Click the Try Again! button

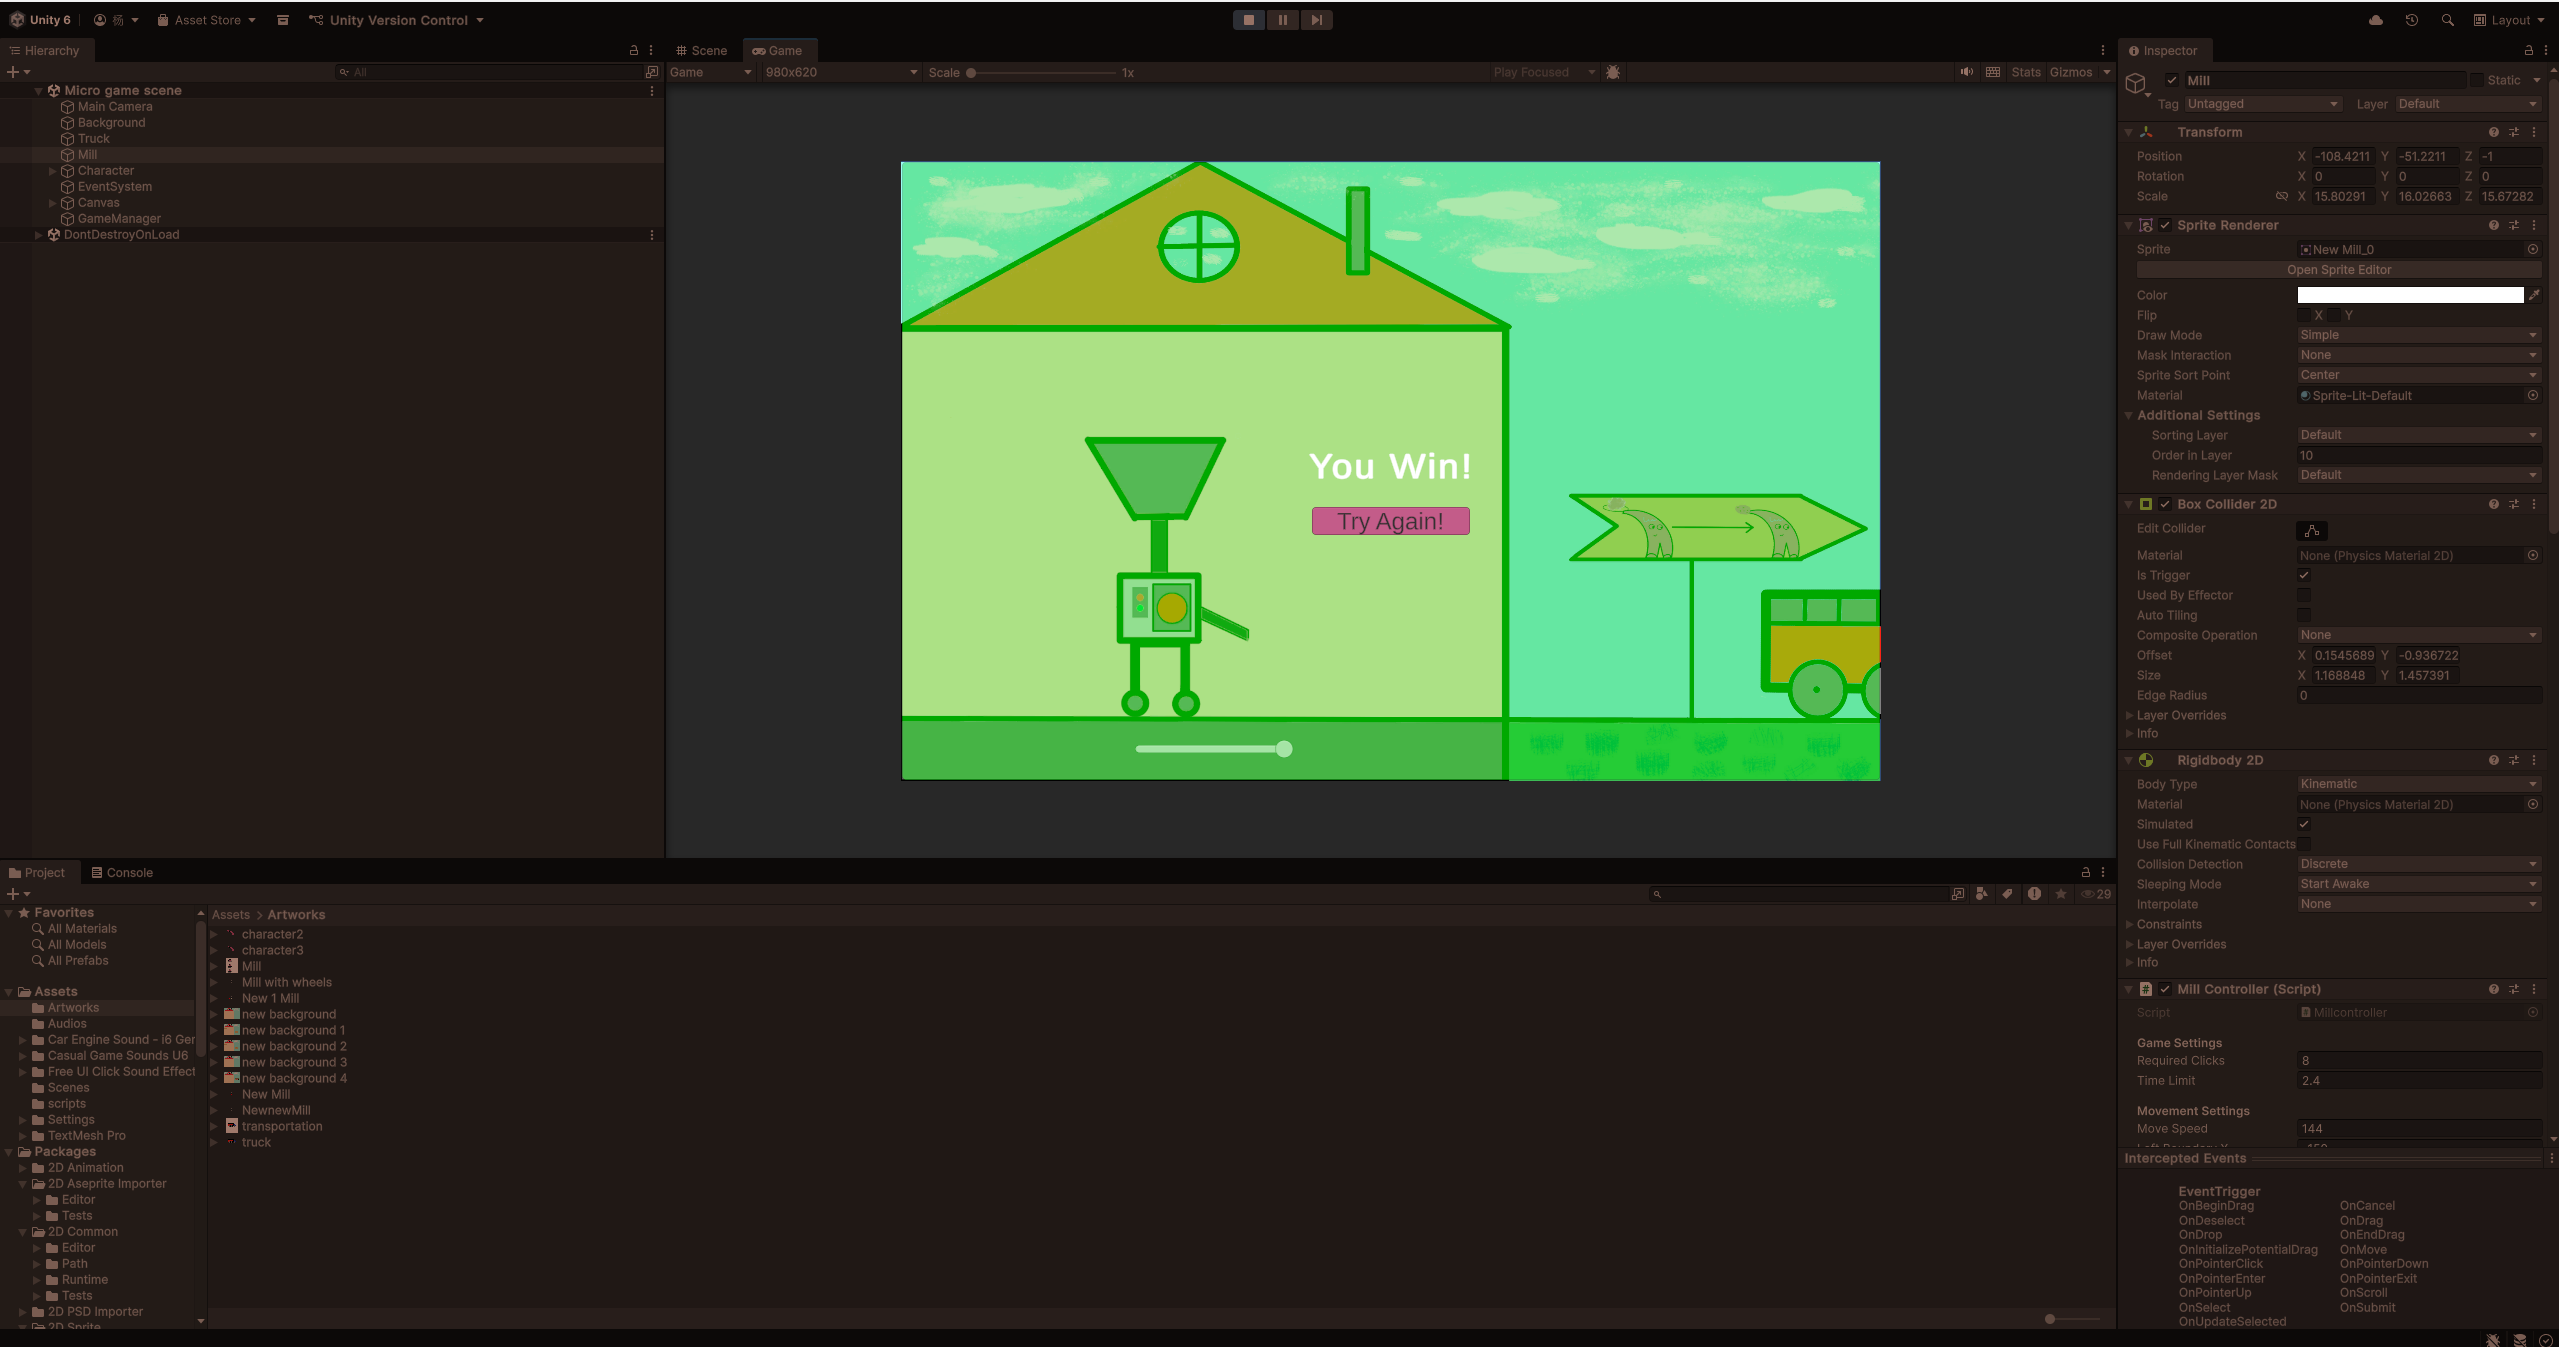1390,521
